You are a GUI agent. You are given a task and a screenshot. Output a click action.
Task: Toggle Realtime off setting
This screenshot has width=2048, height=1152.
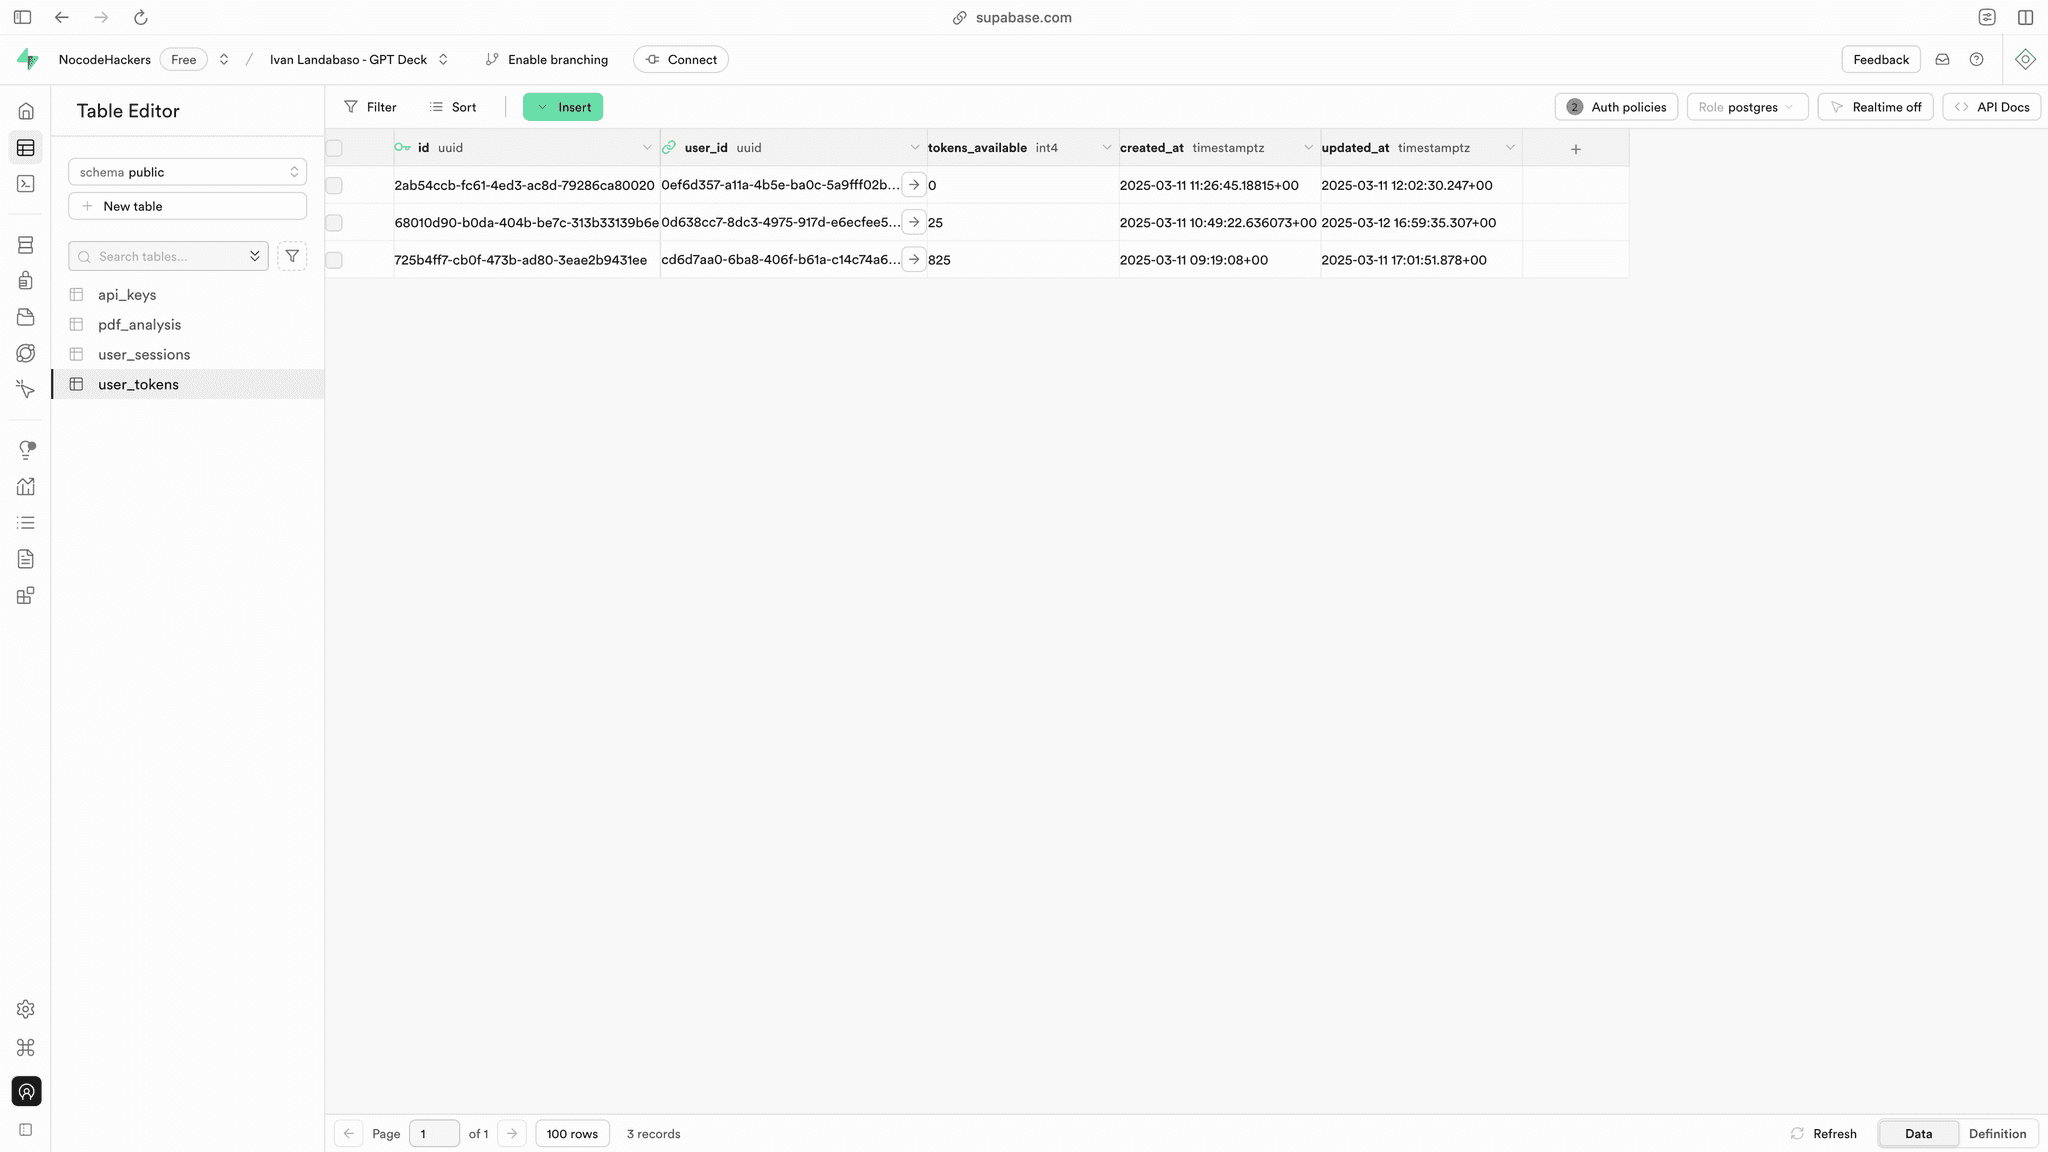[1876, 106]
